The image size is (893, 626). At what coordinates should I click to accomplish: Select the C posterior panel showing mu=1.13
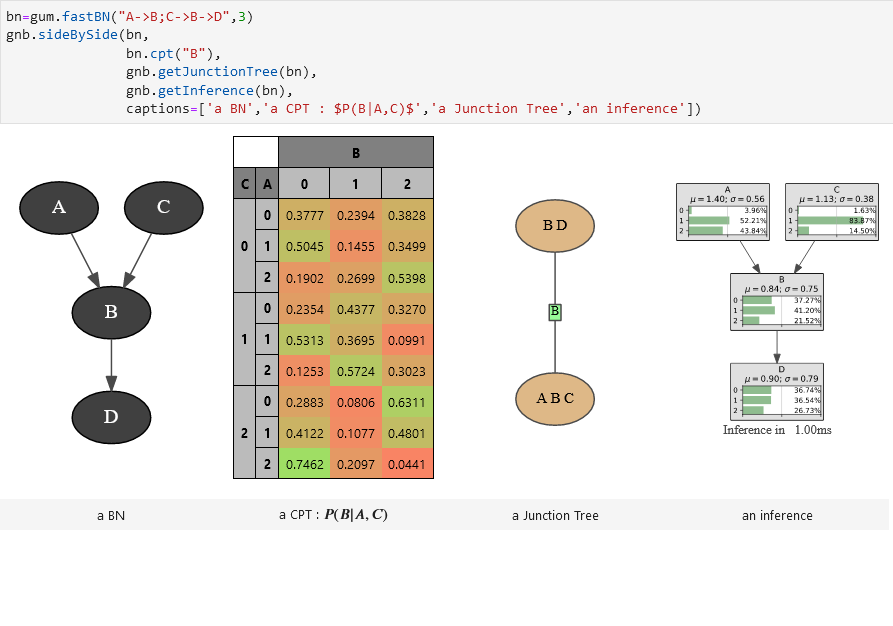(833, 211)
